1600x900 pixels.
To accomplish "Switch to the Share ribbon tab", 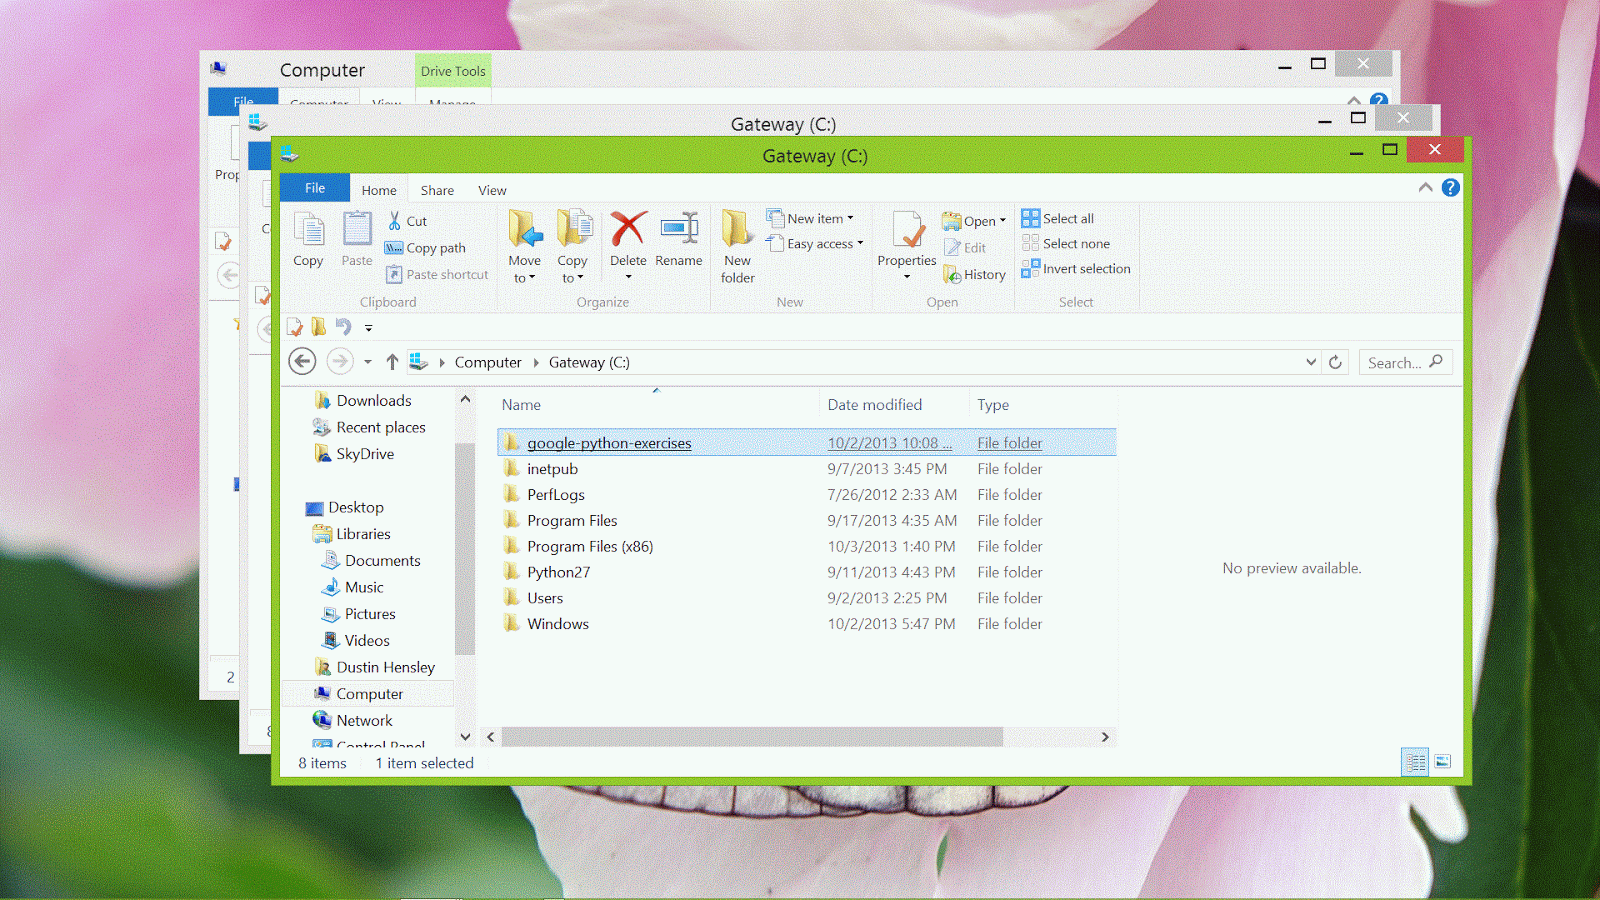I will click(437, 190).
